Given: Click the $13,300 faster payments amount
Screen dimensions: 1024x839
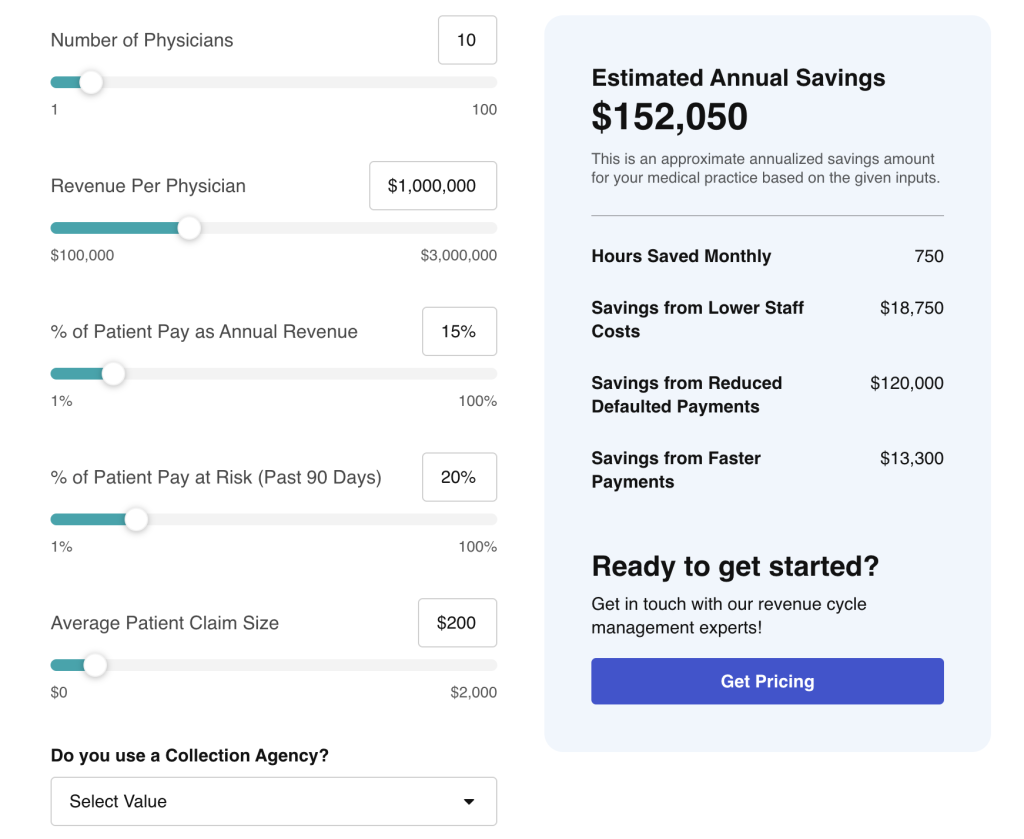Looking at the screenshot, I should (911, 458).
